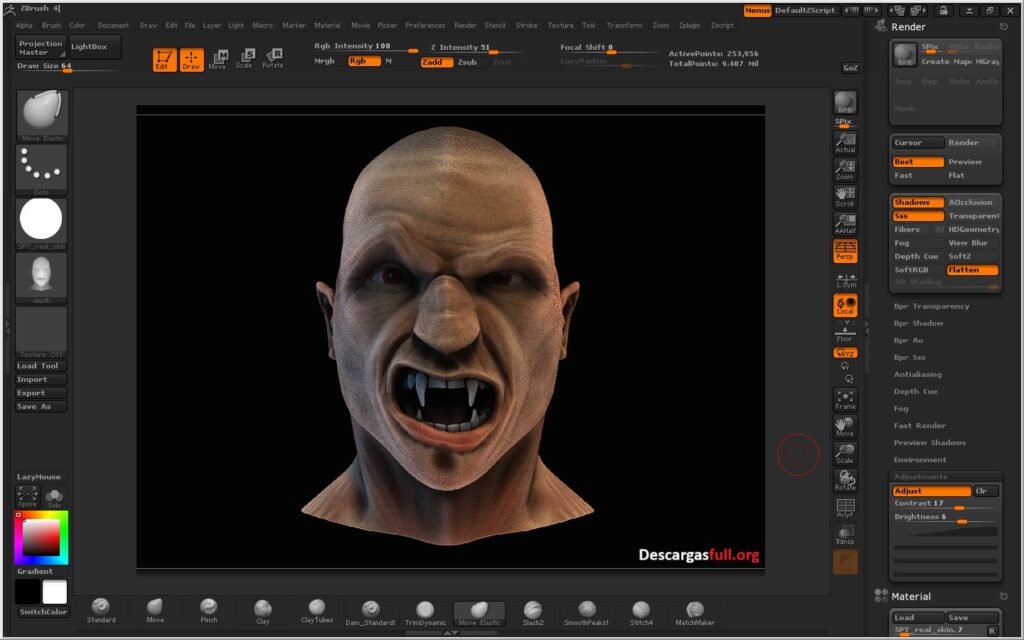This screenshot has width=1024, height=640.
Task: Open the DefaultZScript dropdown at the top
Action: click(803, 10)
